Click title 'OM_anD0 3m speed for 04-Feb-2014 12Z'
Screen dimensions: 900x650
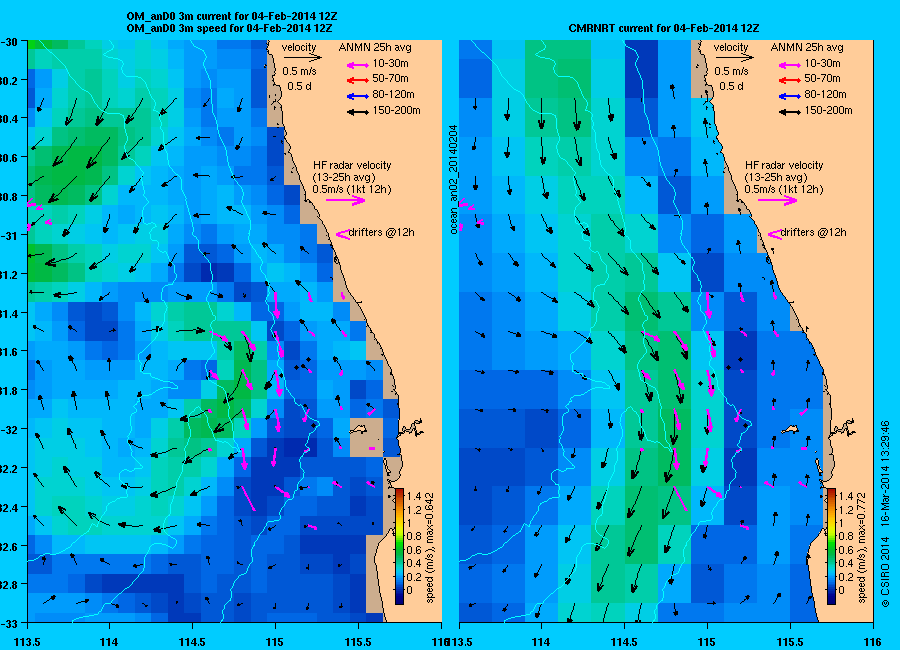click(x=229, y=28)
